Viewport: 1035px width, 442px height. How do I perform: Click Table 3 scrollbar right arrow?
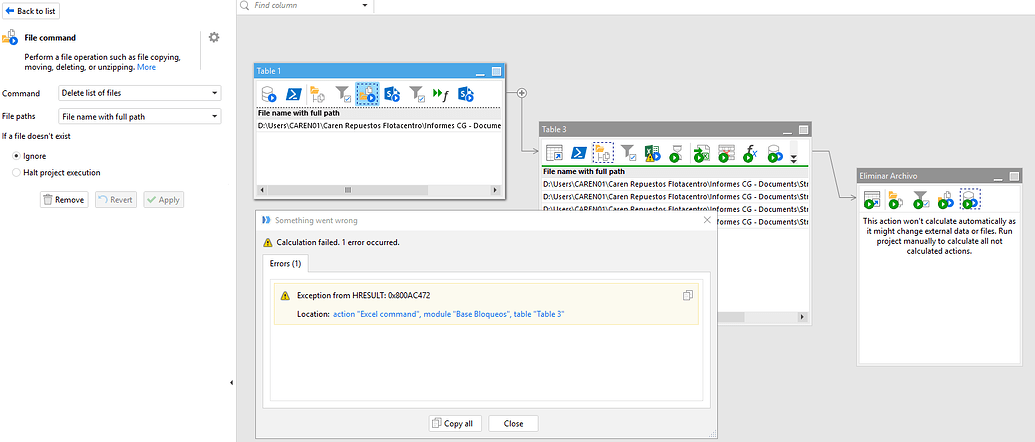(803, 317)
